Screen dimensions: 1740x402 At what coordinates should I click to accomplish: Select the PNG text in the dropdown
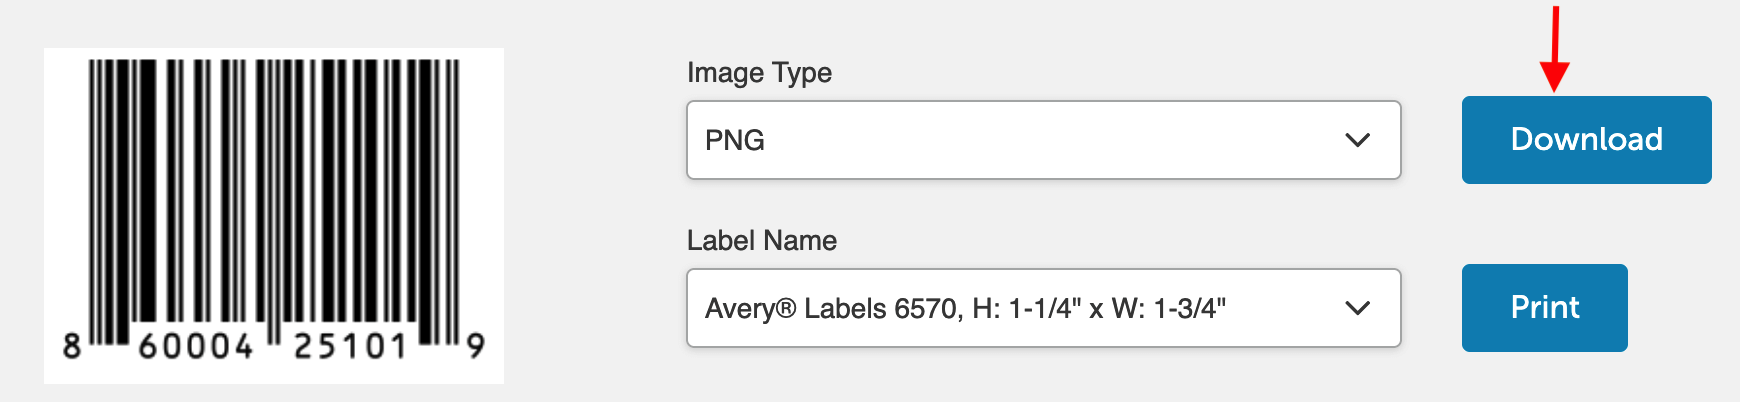click(735, 140)
